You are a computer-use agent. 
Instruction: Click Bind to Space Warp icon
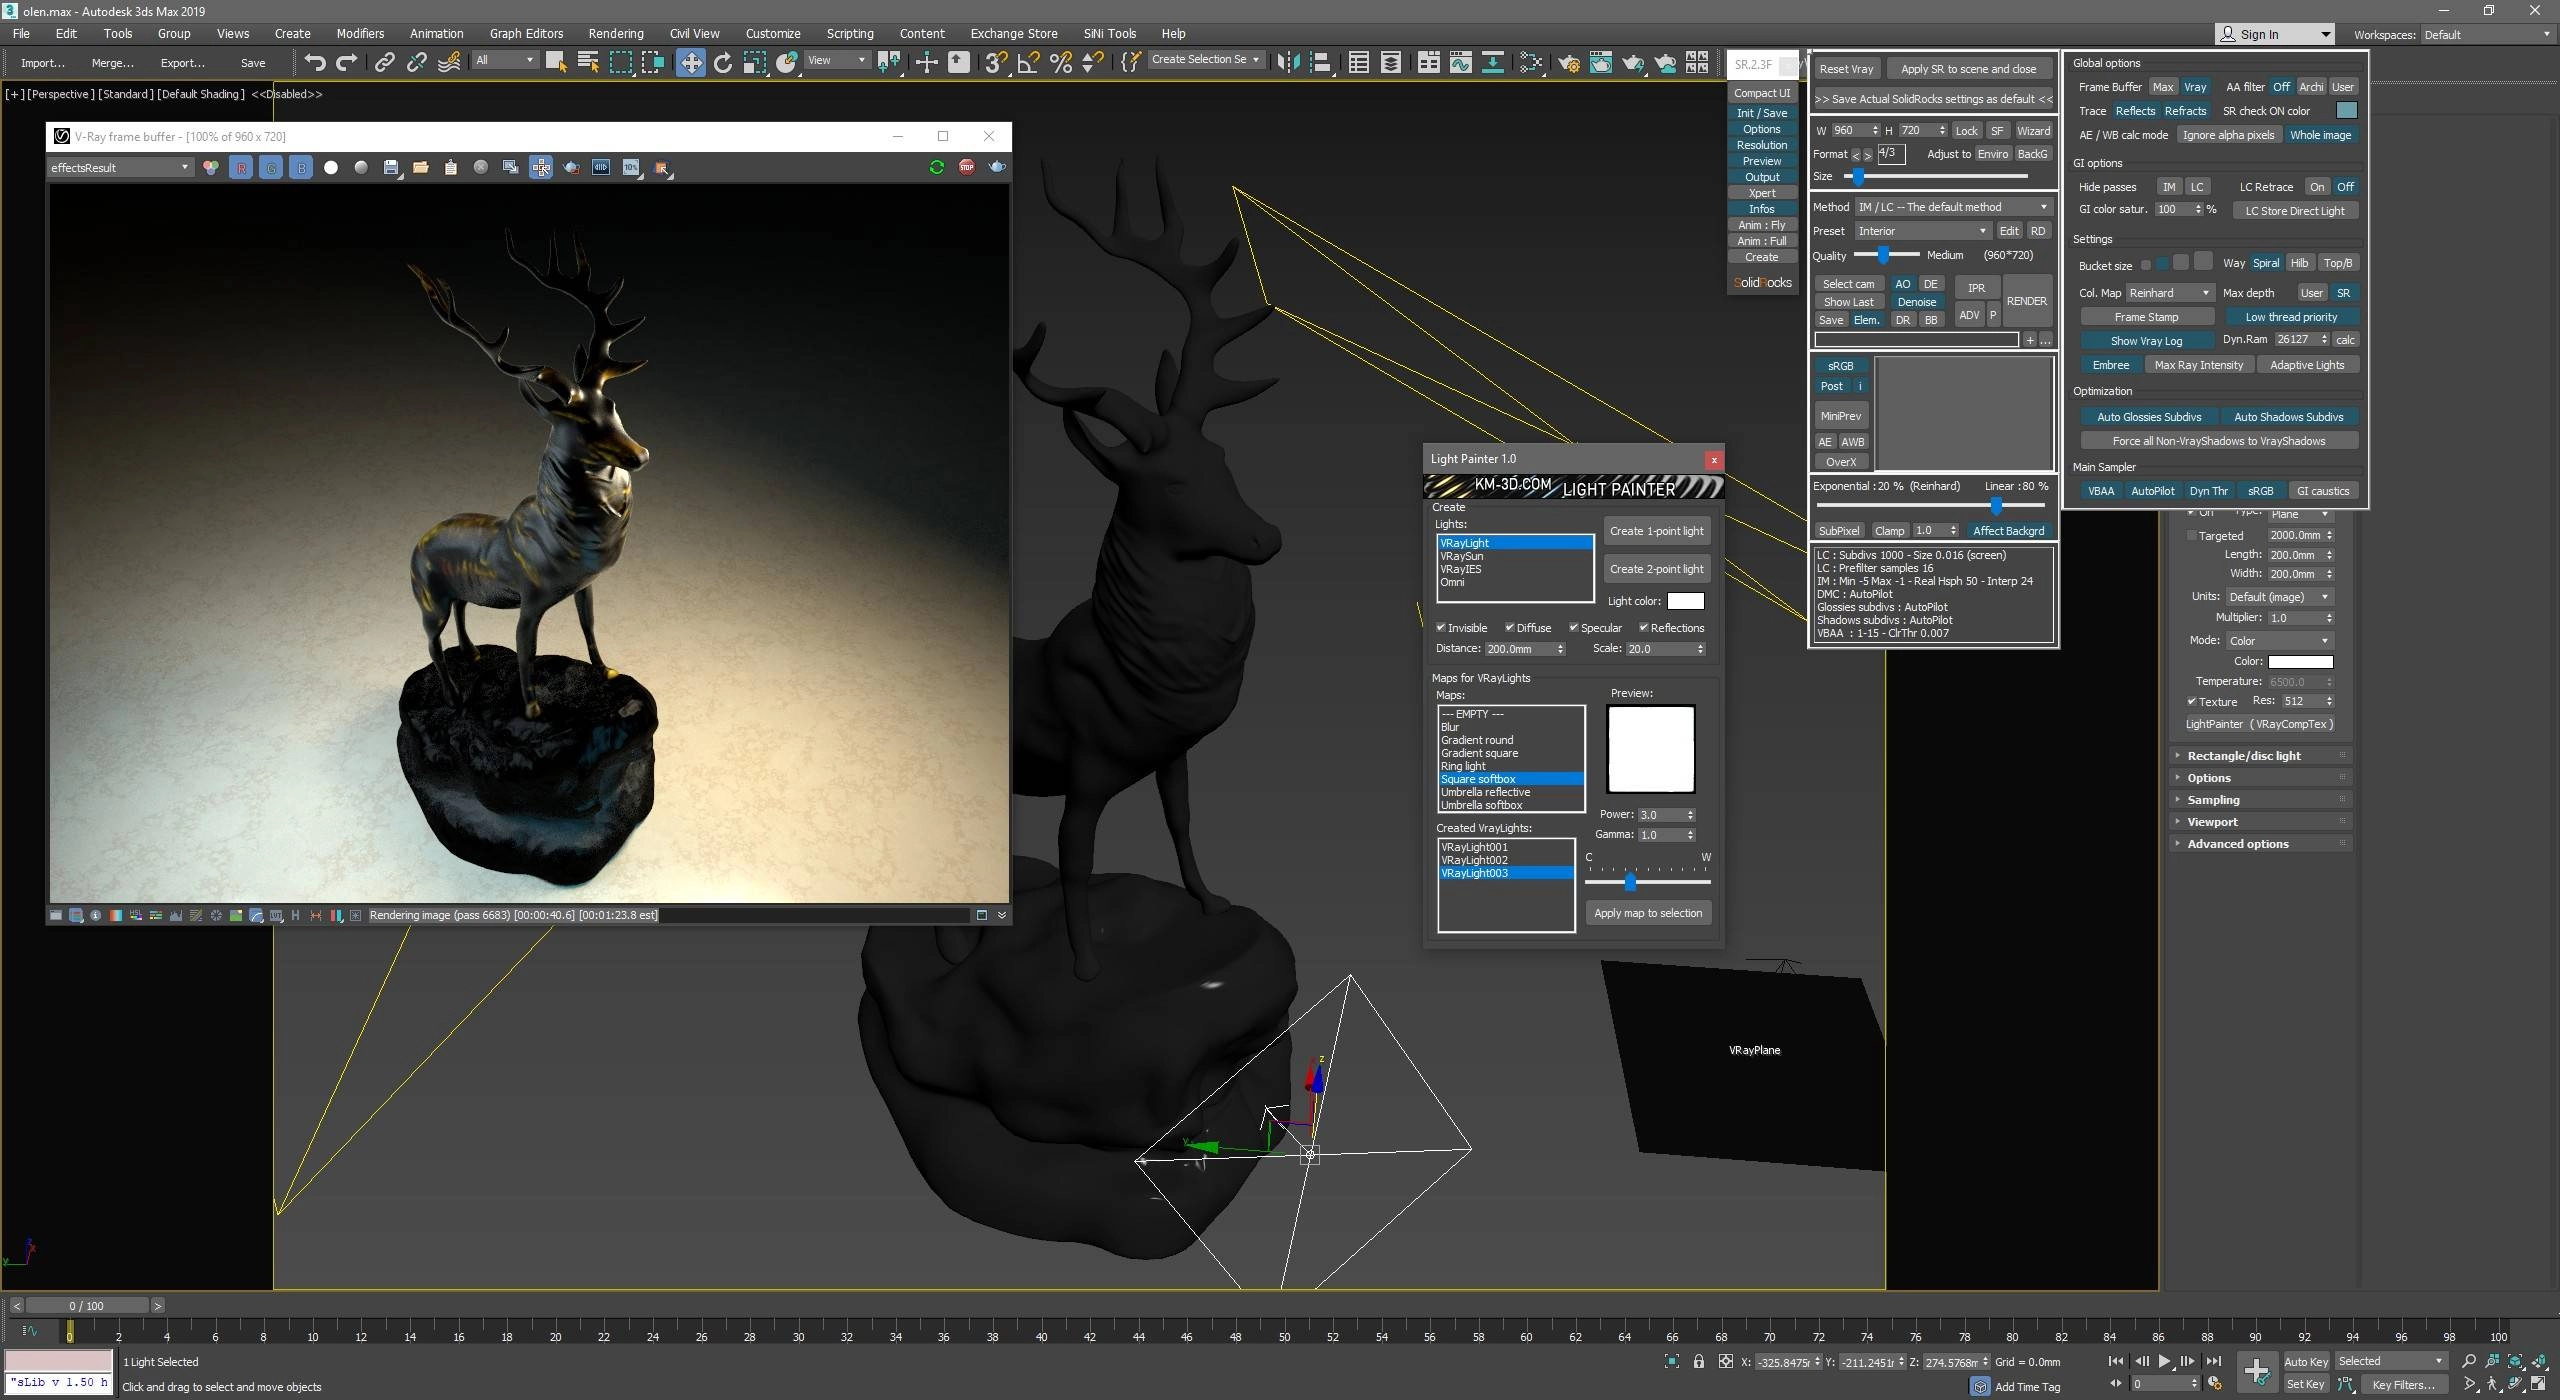(x=449, y=62)
